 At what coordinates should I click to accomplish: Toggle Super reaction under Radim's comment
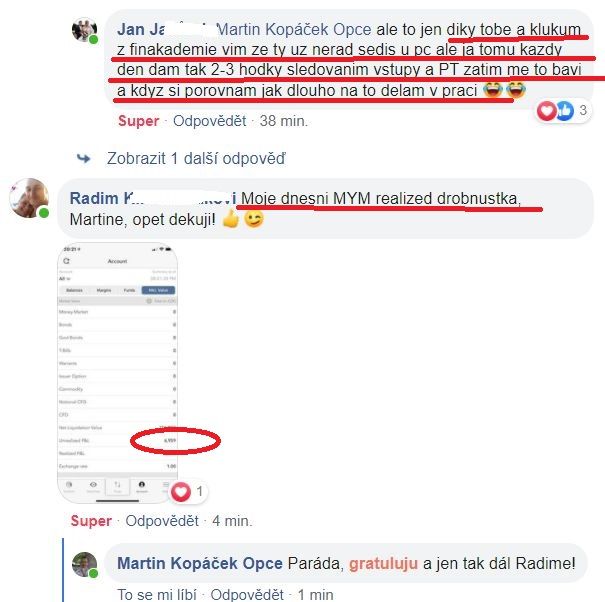pyautogui.click(x=91, y=521)
